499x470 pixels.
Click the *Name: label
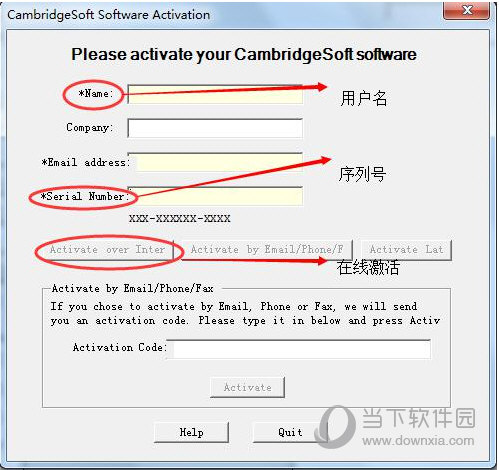[x=96, y=94]
